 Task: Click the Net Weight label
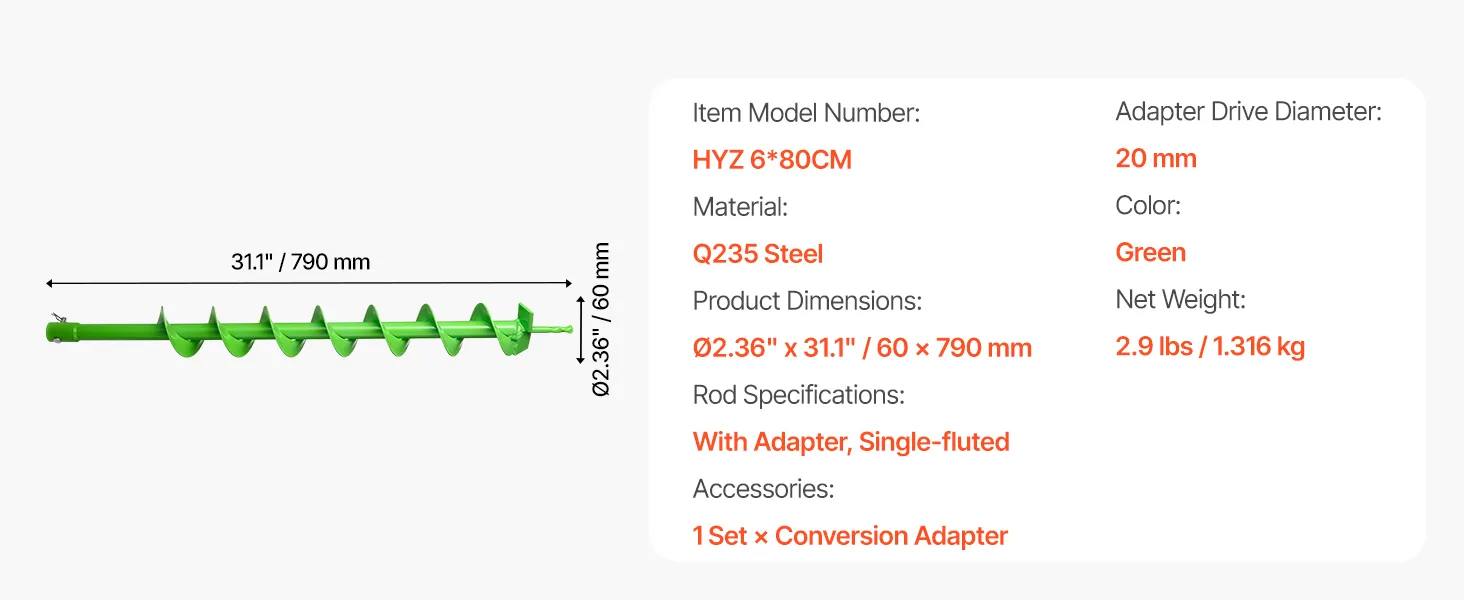1180,300
